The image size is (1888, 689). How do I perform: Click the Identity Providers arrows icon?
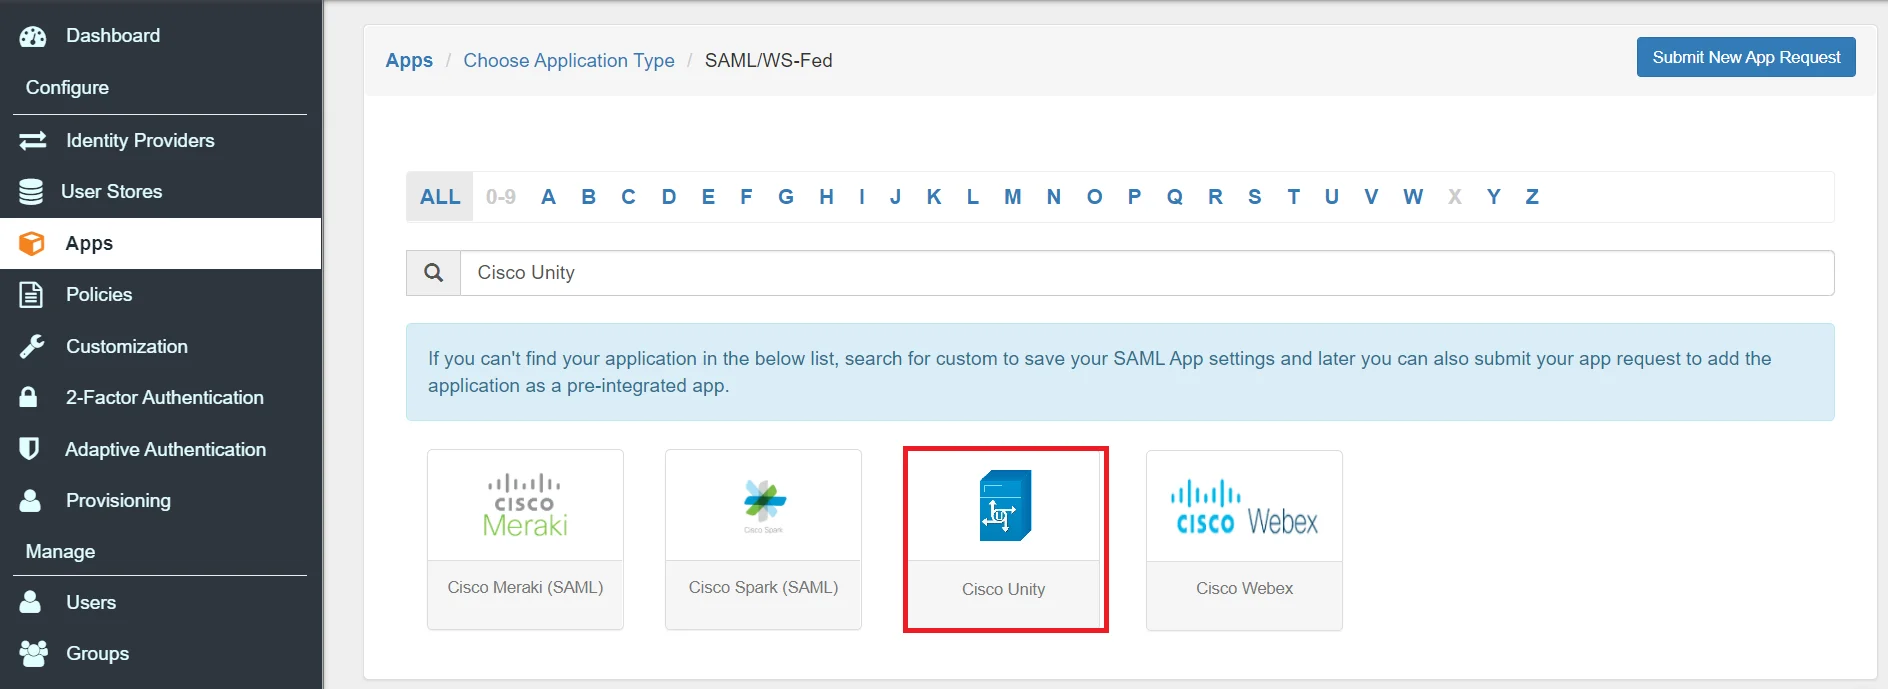pyautogui.click(x=33, y=141)
